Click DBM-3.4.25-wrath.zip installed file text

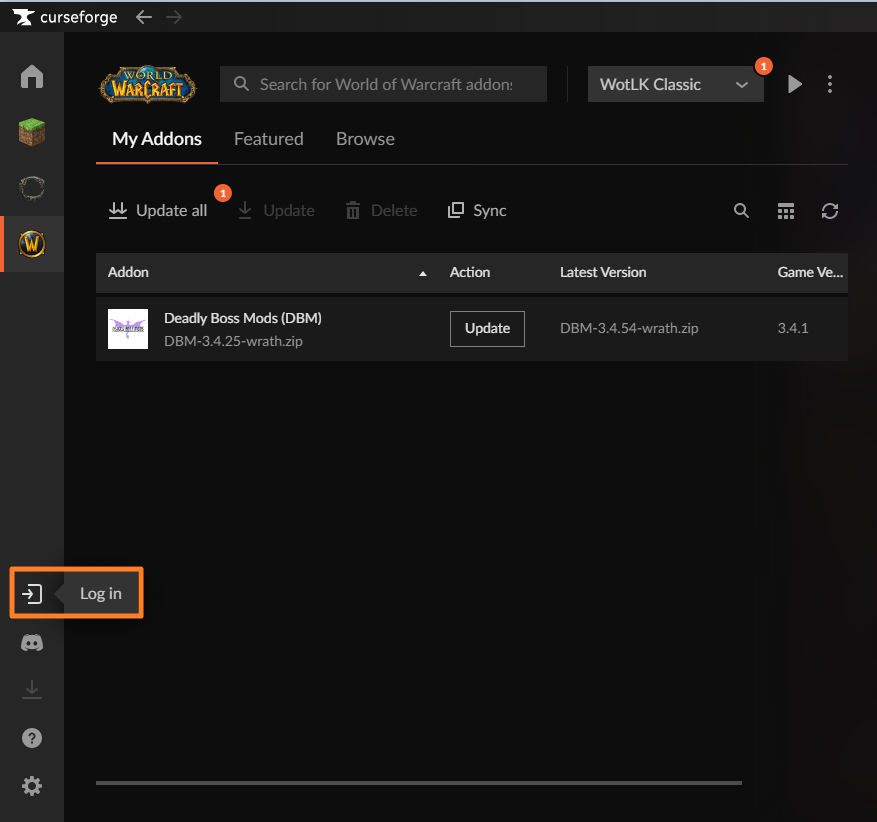pos(233,341)
